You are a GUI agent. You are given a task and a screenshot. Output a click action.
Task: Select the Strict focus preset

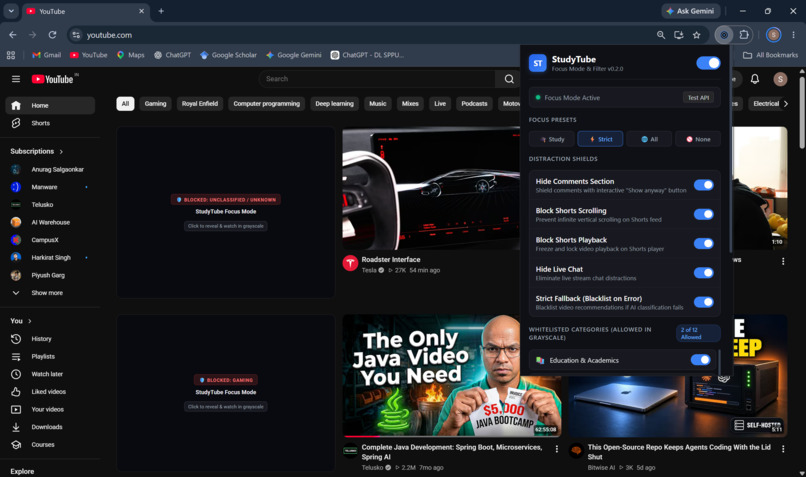click(600, 139)
